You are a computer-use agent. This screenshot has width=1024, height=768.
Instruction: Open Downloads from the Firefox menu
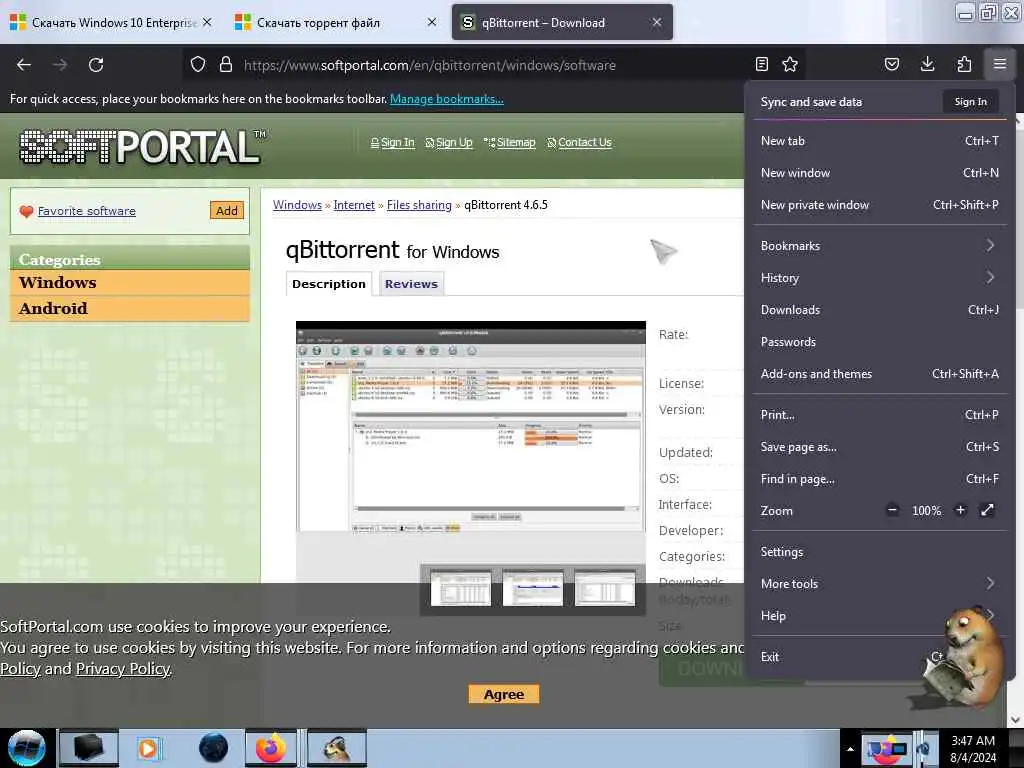point(879,310)
